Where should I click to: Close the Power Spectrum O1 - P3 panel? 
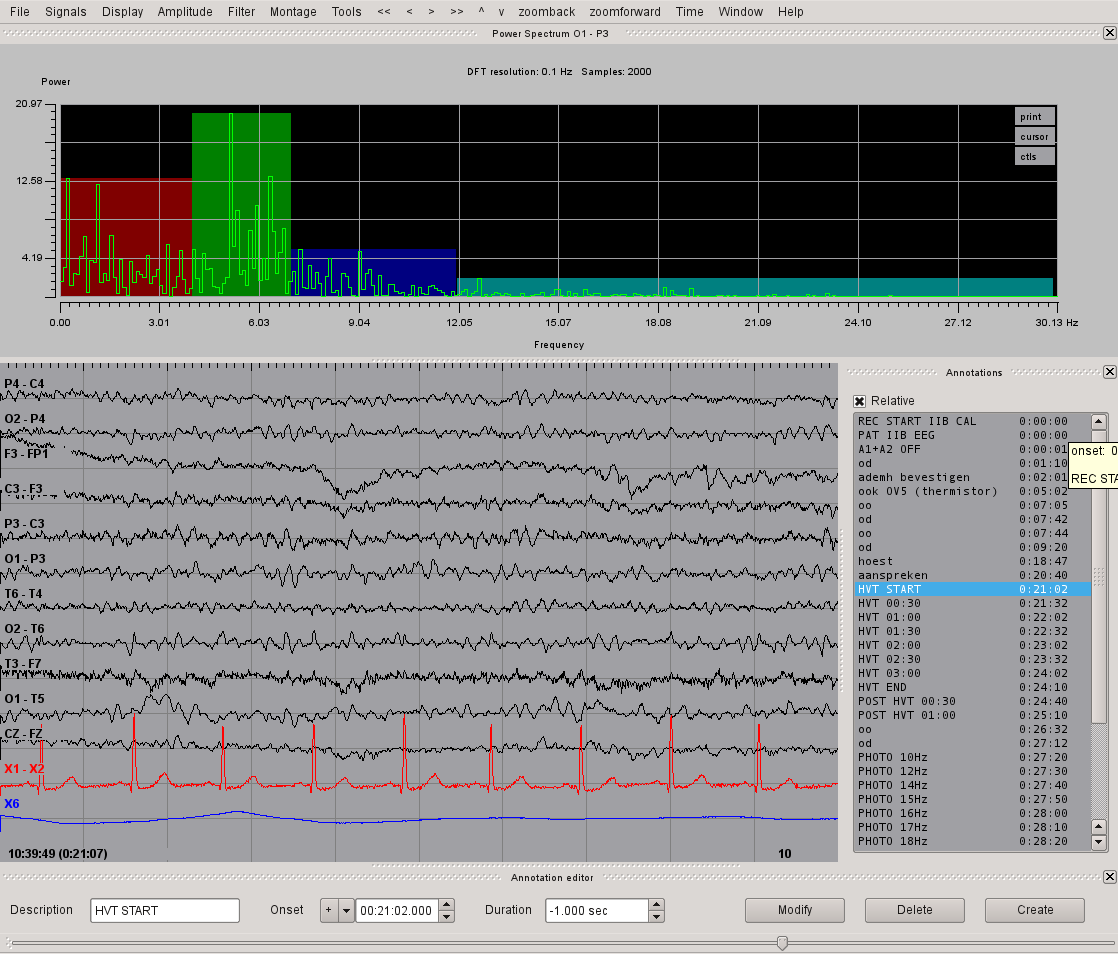click(1109, 33)
